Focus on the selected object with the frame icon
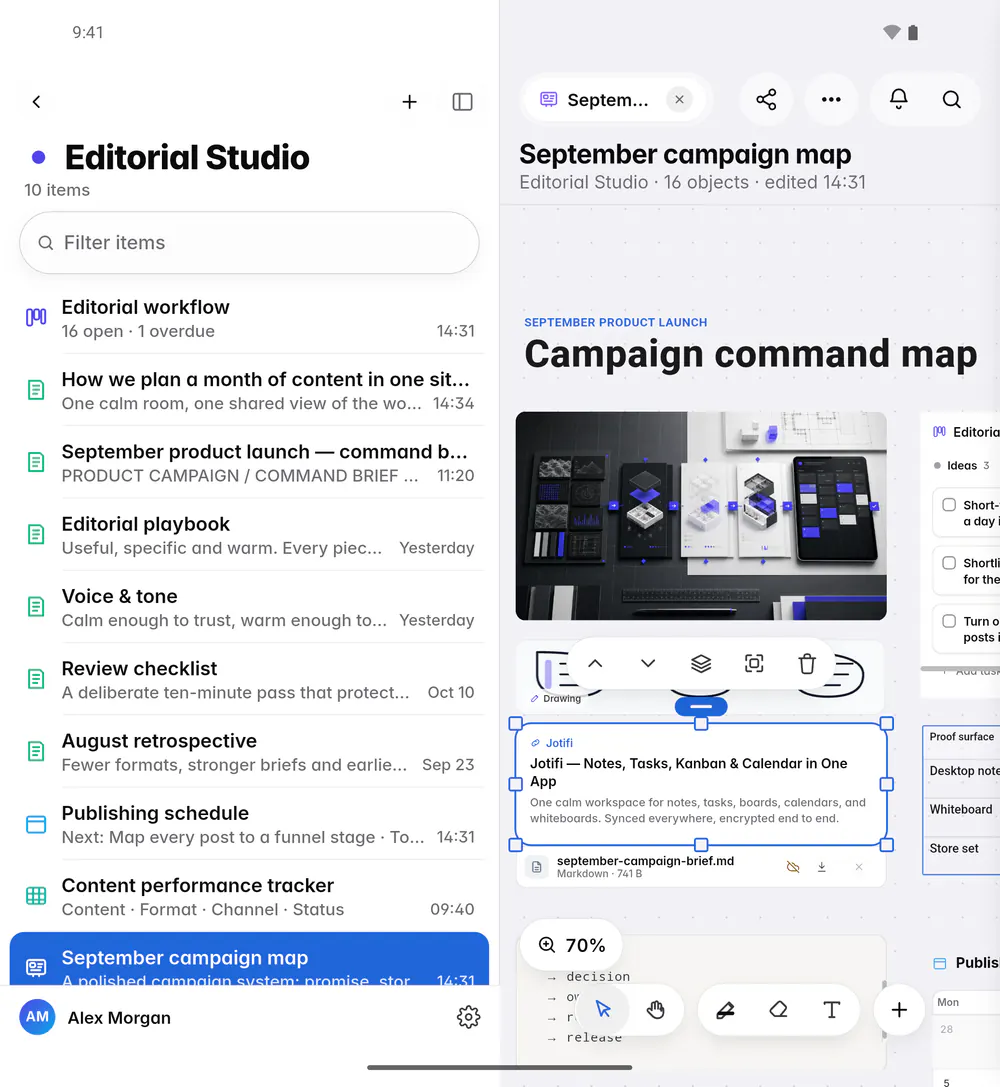 754,663
